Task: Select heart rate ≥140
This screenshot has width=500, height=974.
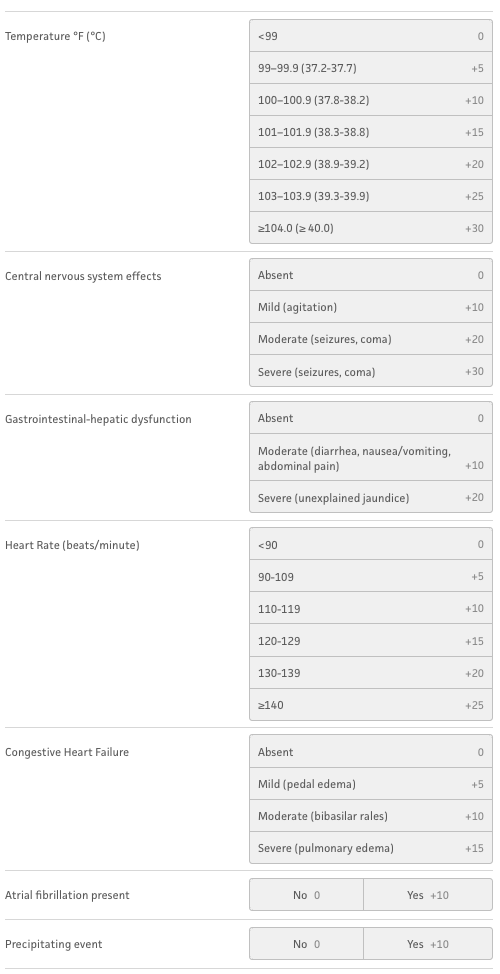Action: (371, 704)
